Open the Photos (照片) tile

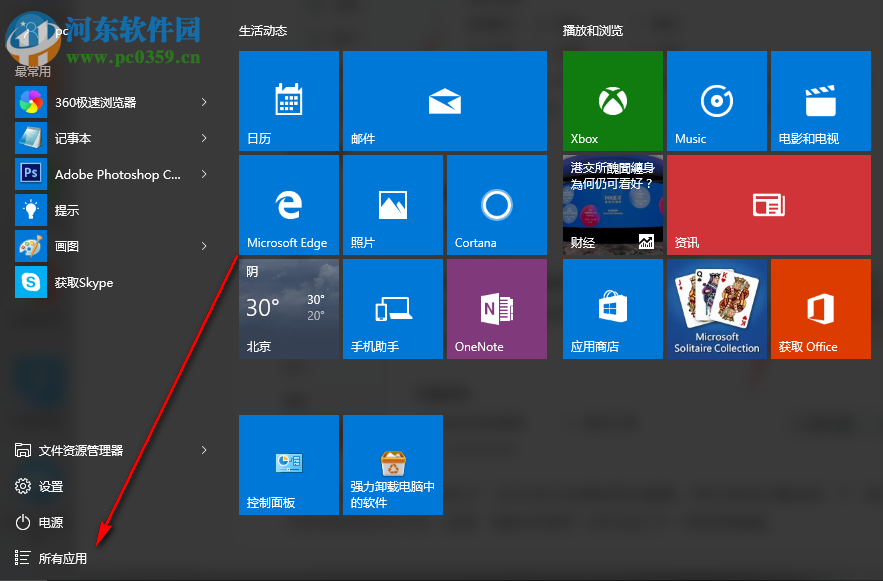pos(393,205)
